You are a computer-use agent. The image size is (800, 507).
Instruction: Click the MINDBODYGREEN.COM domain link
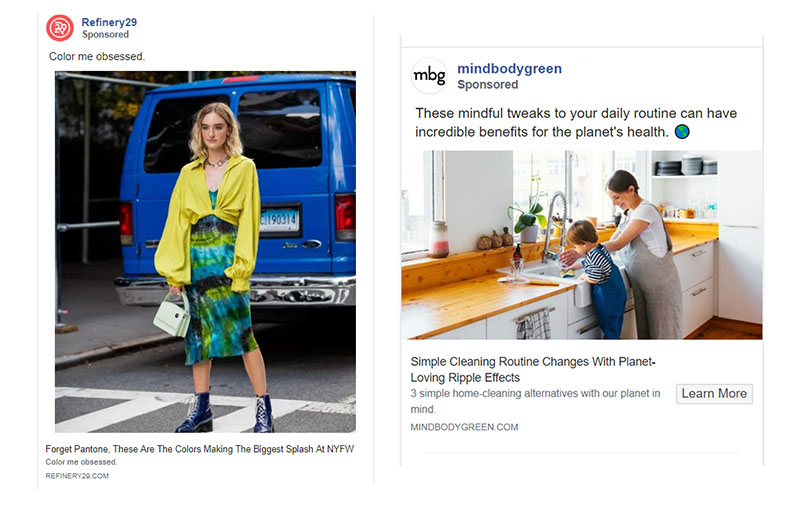pyautogui.click(x=464, y=427)
